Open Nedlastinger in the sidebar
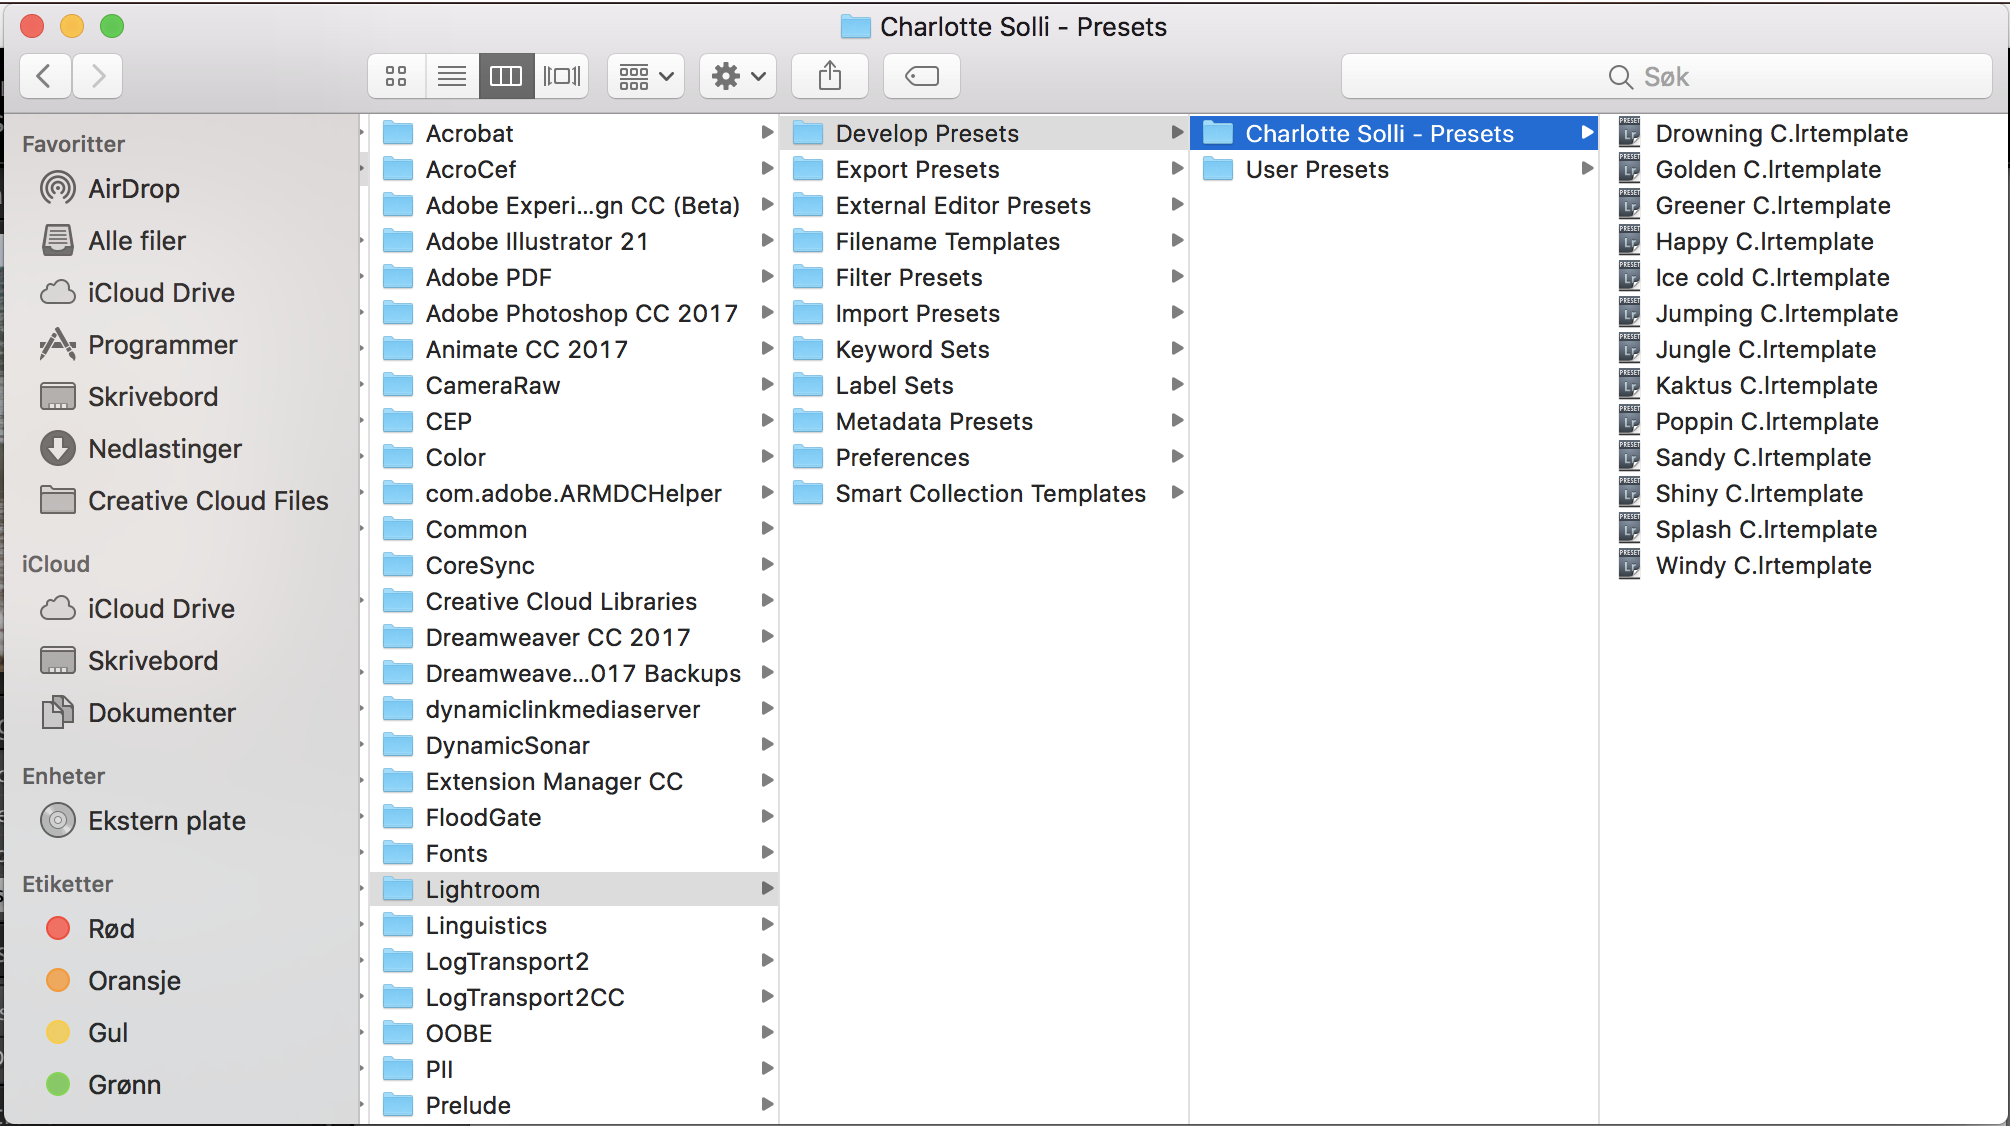Viewport: 2010px width, 1126px height. pos(165,448)
